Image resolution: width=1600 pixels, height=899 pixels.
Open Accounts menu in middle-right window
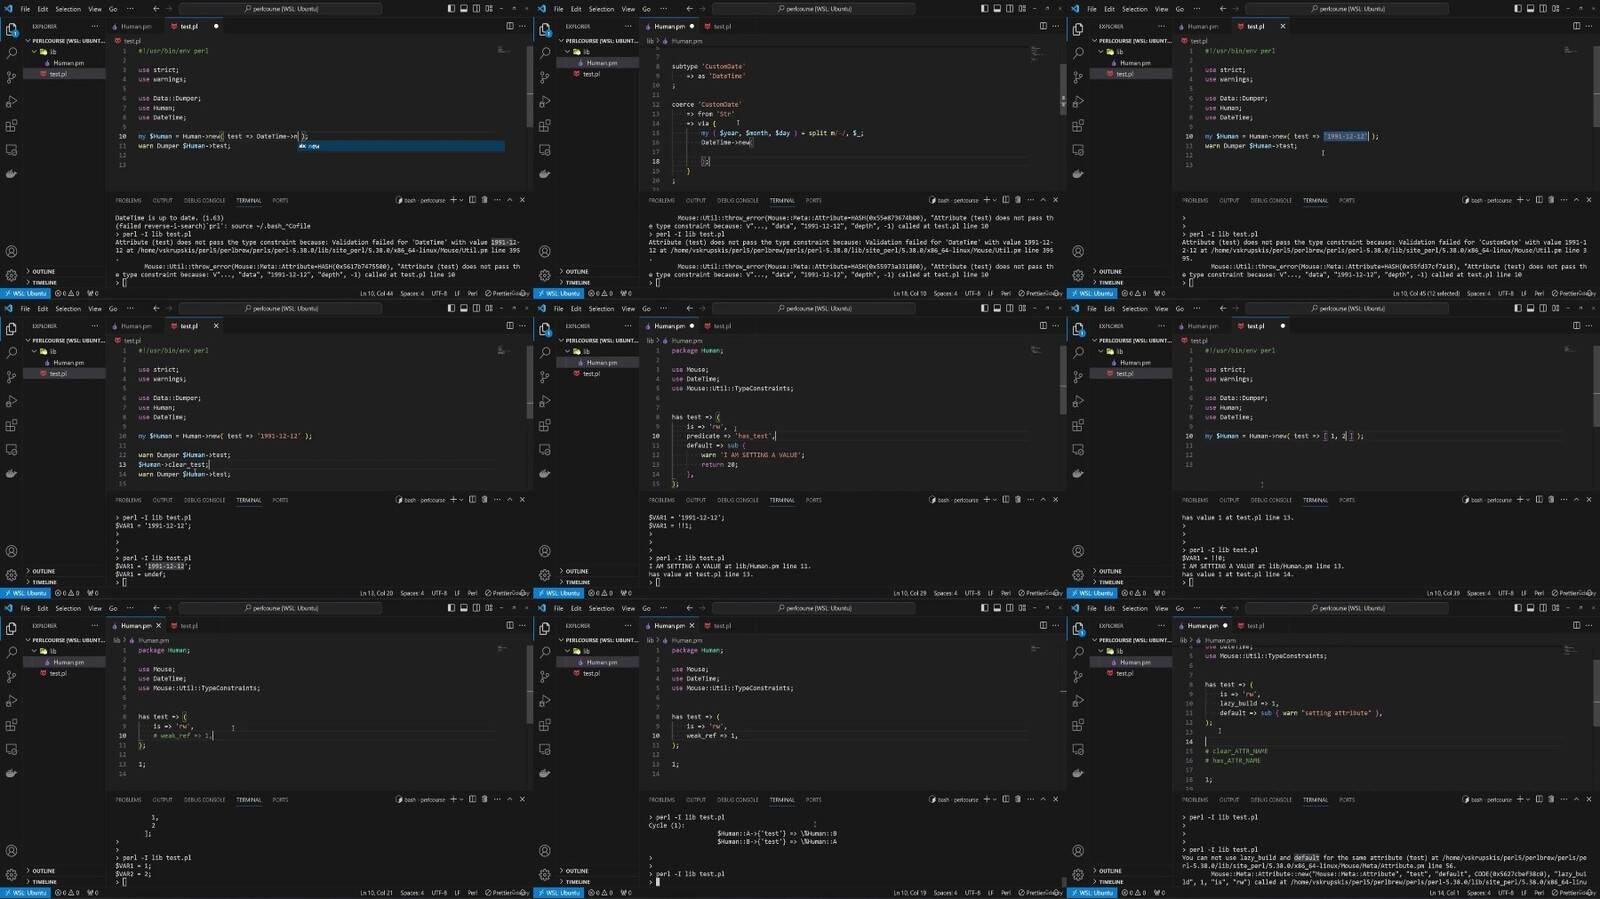1078,551
